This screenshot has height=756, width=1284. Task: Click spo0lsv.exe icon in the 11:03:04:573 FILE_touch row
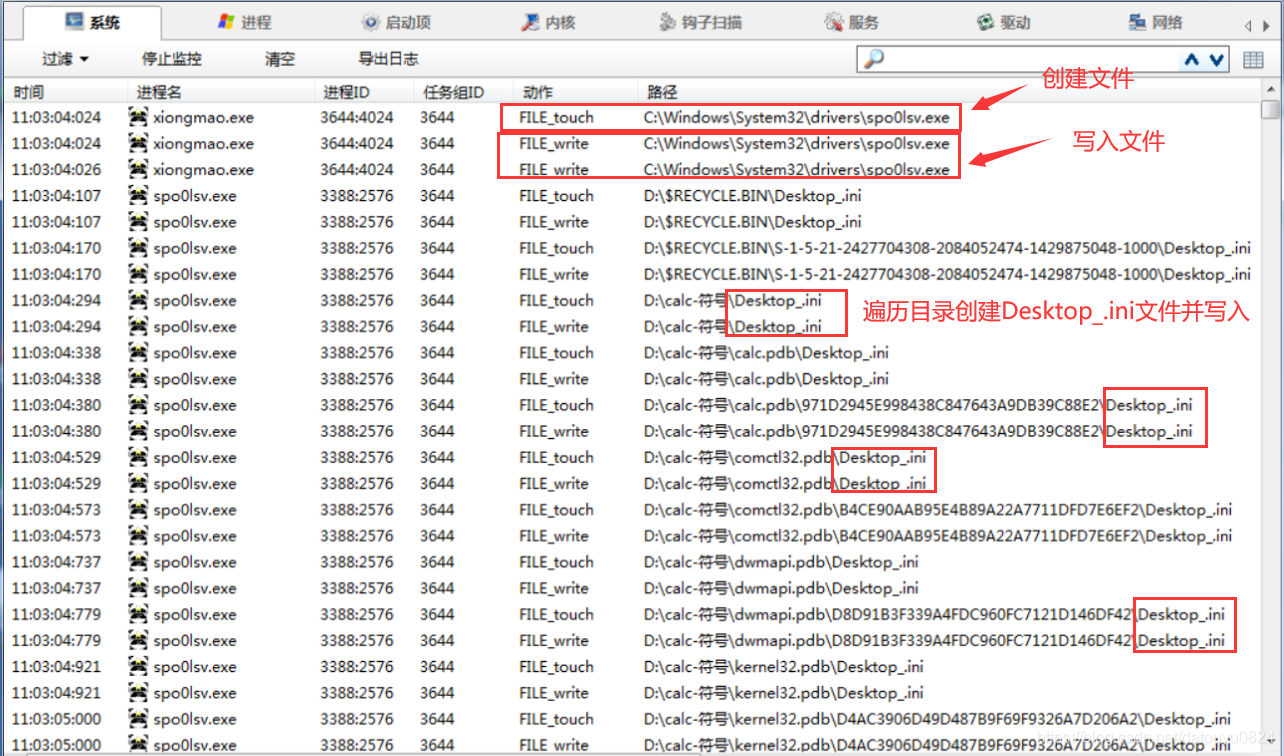coord(139,509)
